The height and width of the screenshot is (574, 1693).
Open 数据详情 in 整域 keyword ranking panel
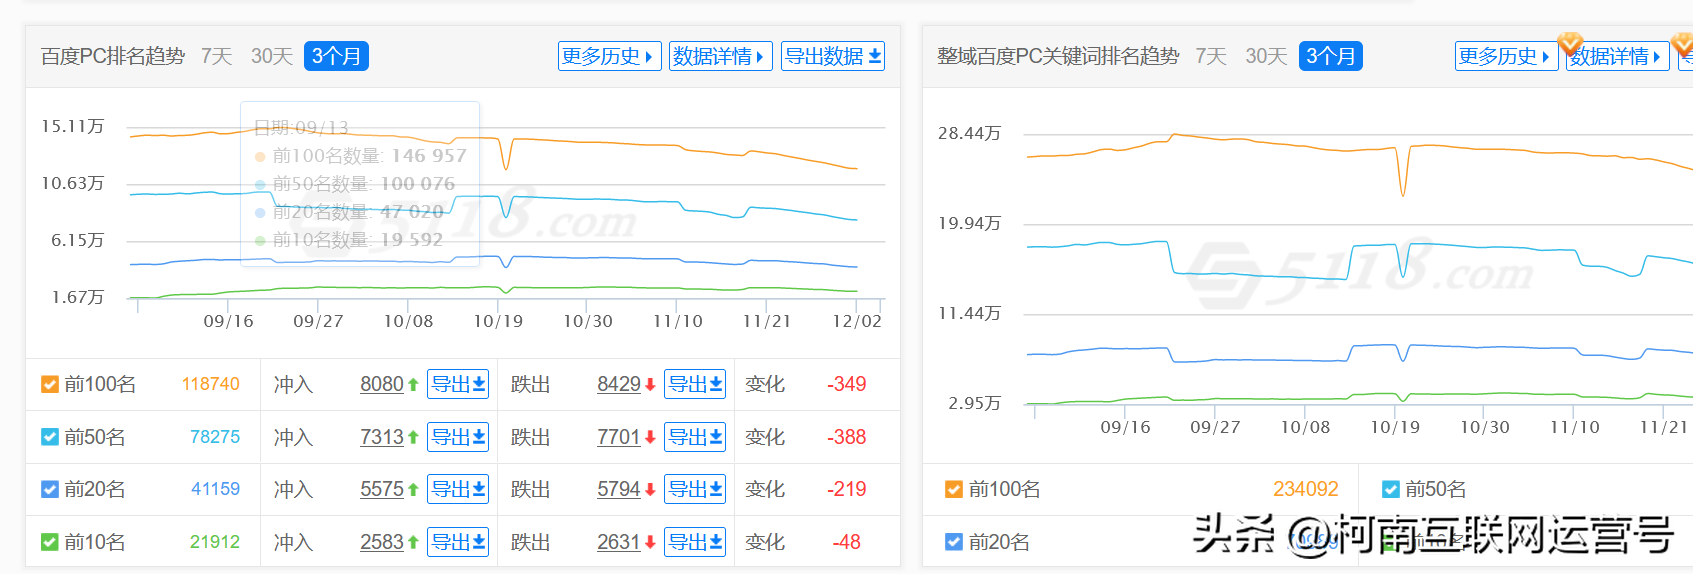[x=1617, y=56]
